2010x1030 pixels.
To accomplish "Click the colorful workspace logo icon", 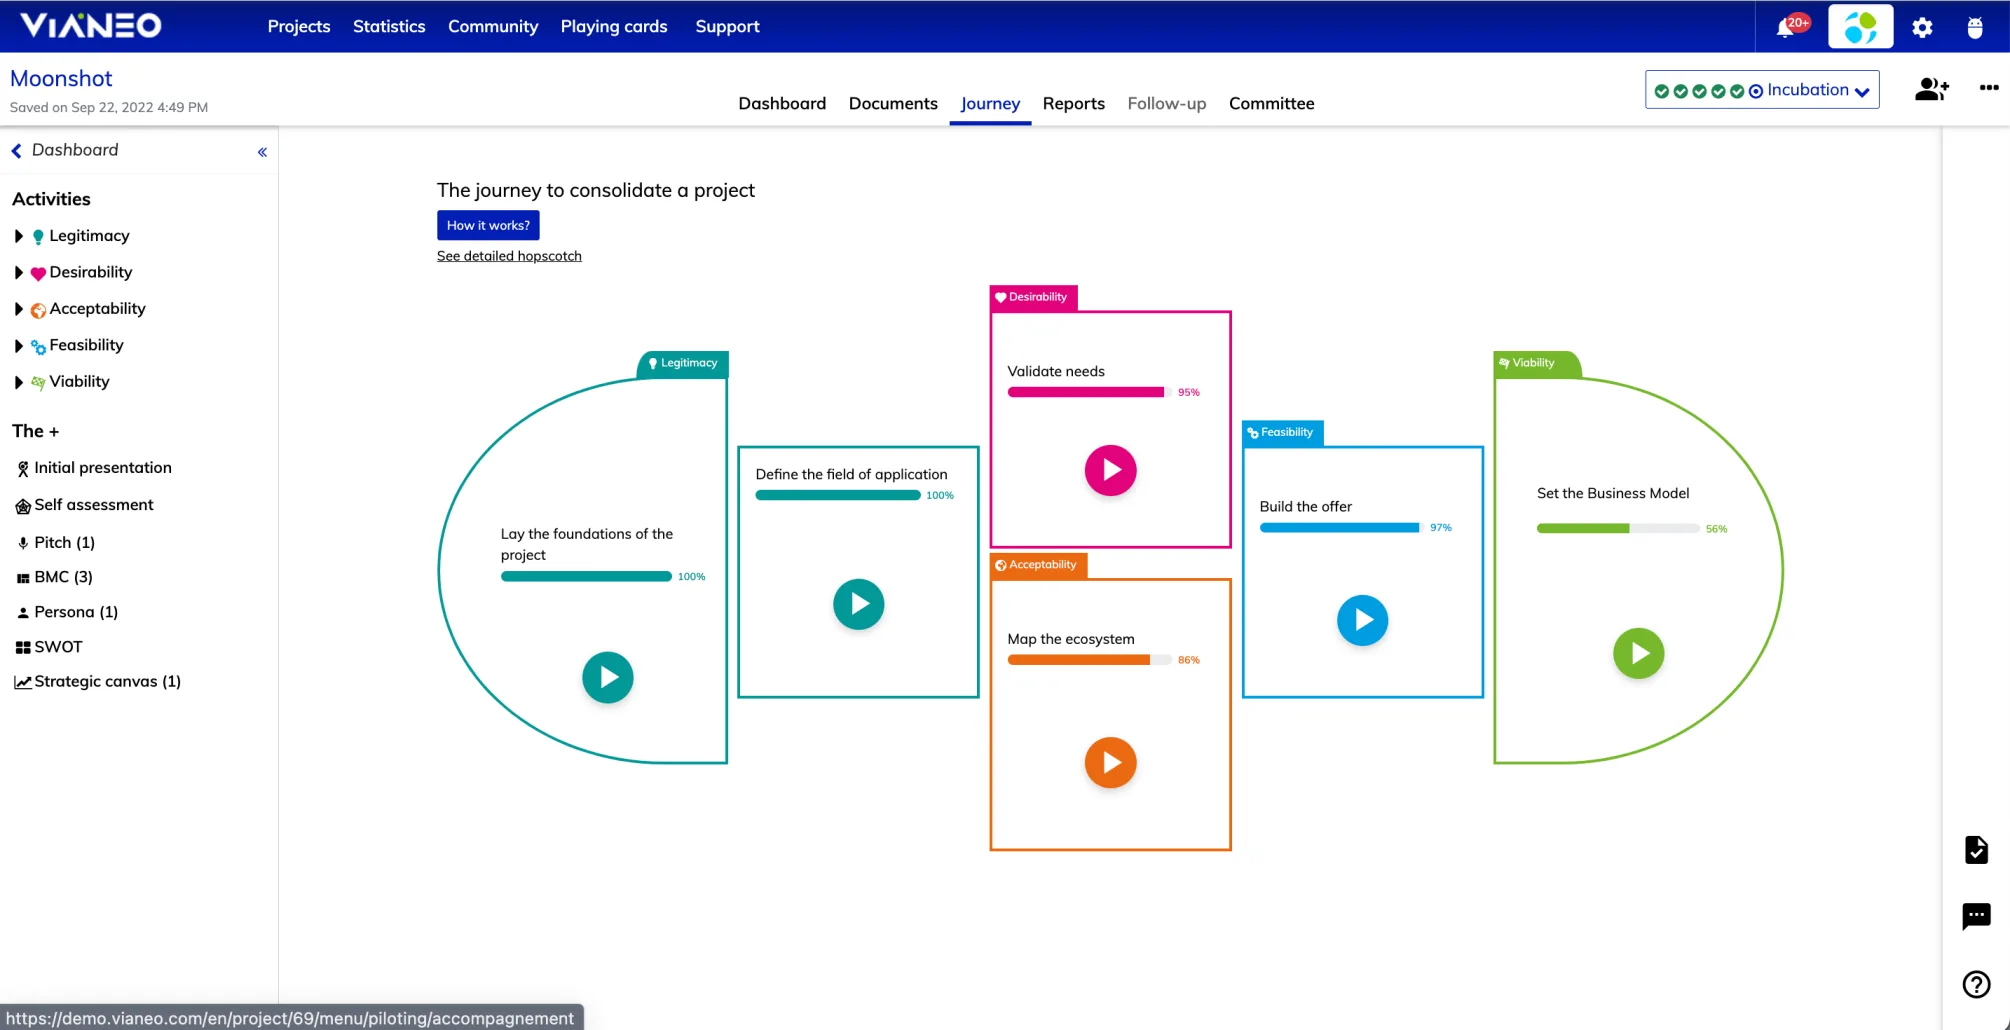I will pyautogui.click(x=1860, y=26).
